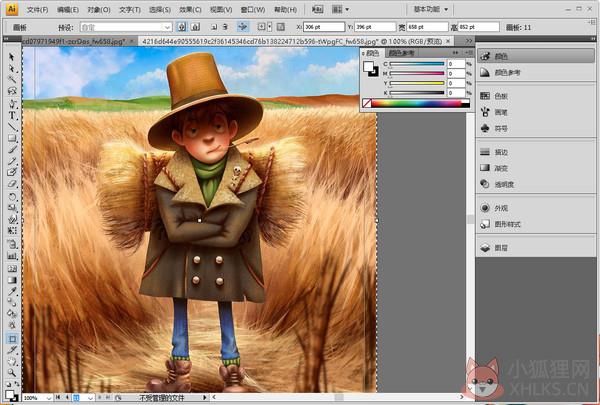This screenshot has width=600, height=405.
Task: Select the Pen tool
Action: pyautogui.click(x=12, y=103)
